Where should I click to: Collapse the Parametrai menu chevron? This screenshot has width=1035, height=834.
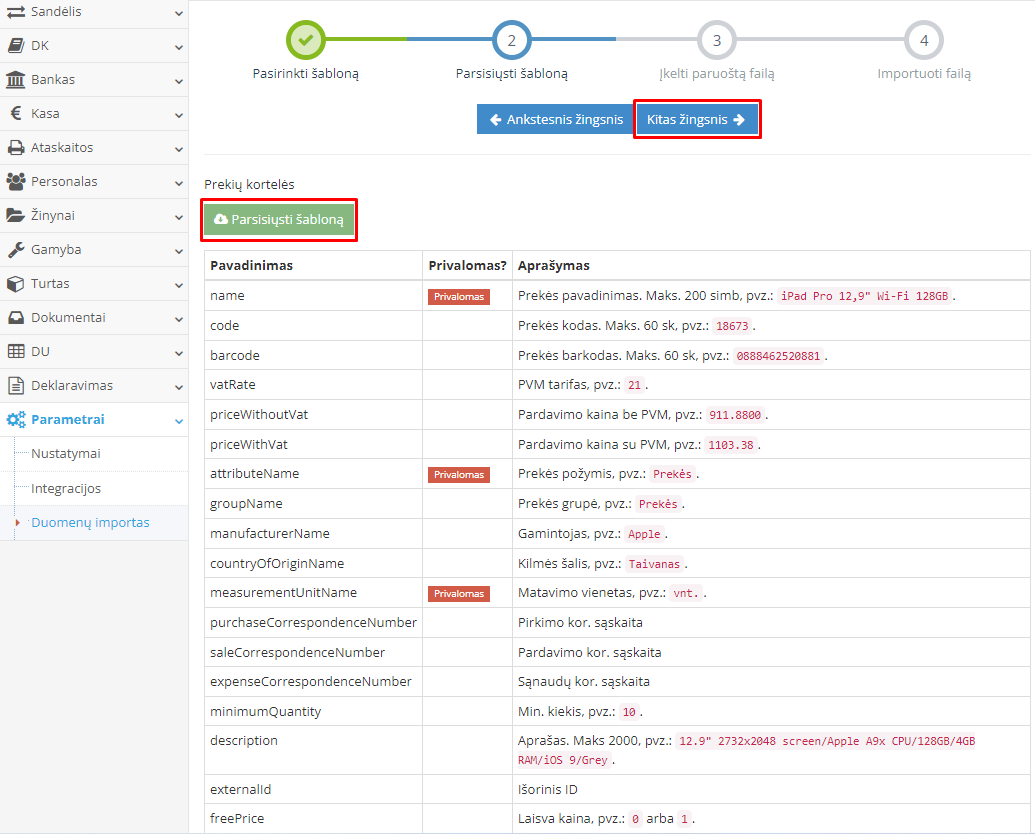pos(178,421)
